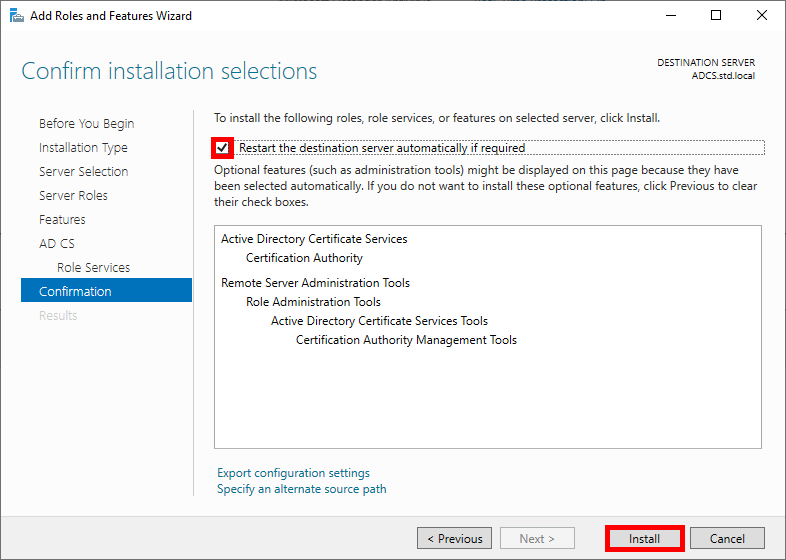Go to Installation Type step
The width and height of the screenshot is (786, 560).
(83, 148)
